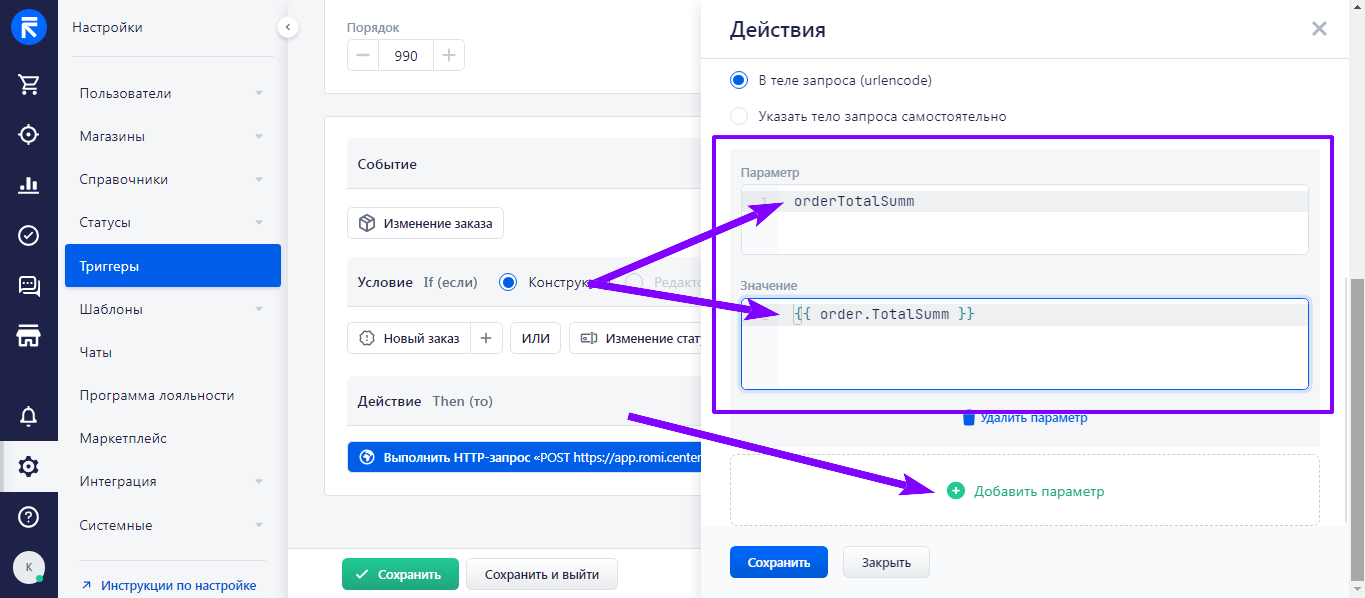1365x598 pixels.
Task: Click blue Сохранить in Действия panel
Action: coord(778,562)
